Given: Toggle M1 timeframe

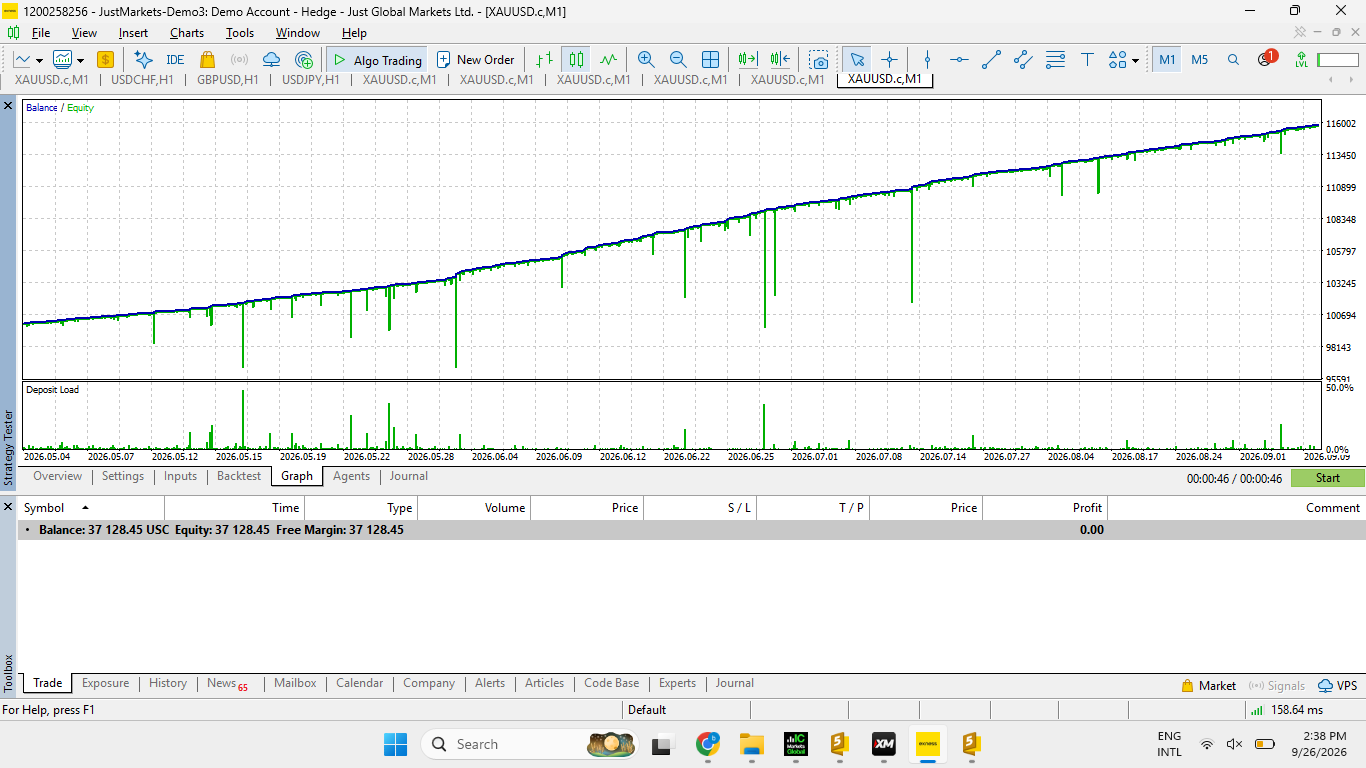Looking at the screenshot, I should click(x=1167, y=60).
